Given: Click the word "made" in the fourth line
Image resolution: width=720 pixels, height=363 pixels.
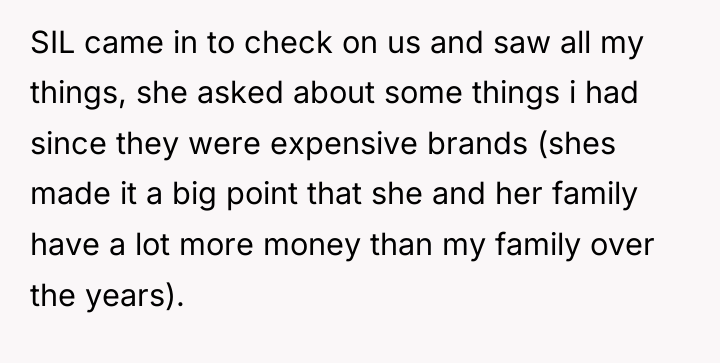Looking at the screenshot, I should click(70, 194).
